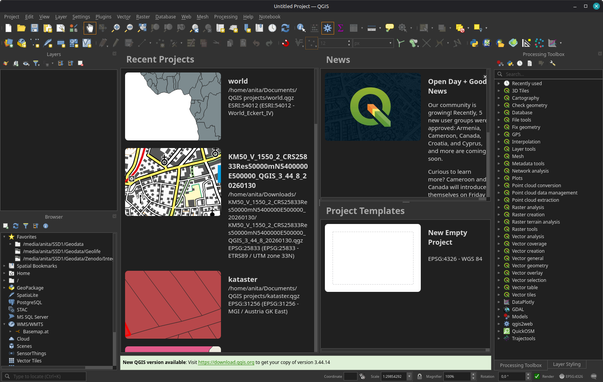This screenshot has height=382, width=603.
Task: Toggle the mouse display icon beside Coordinate field
Action: click(362, 376)
